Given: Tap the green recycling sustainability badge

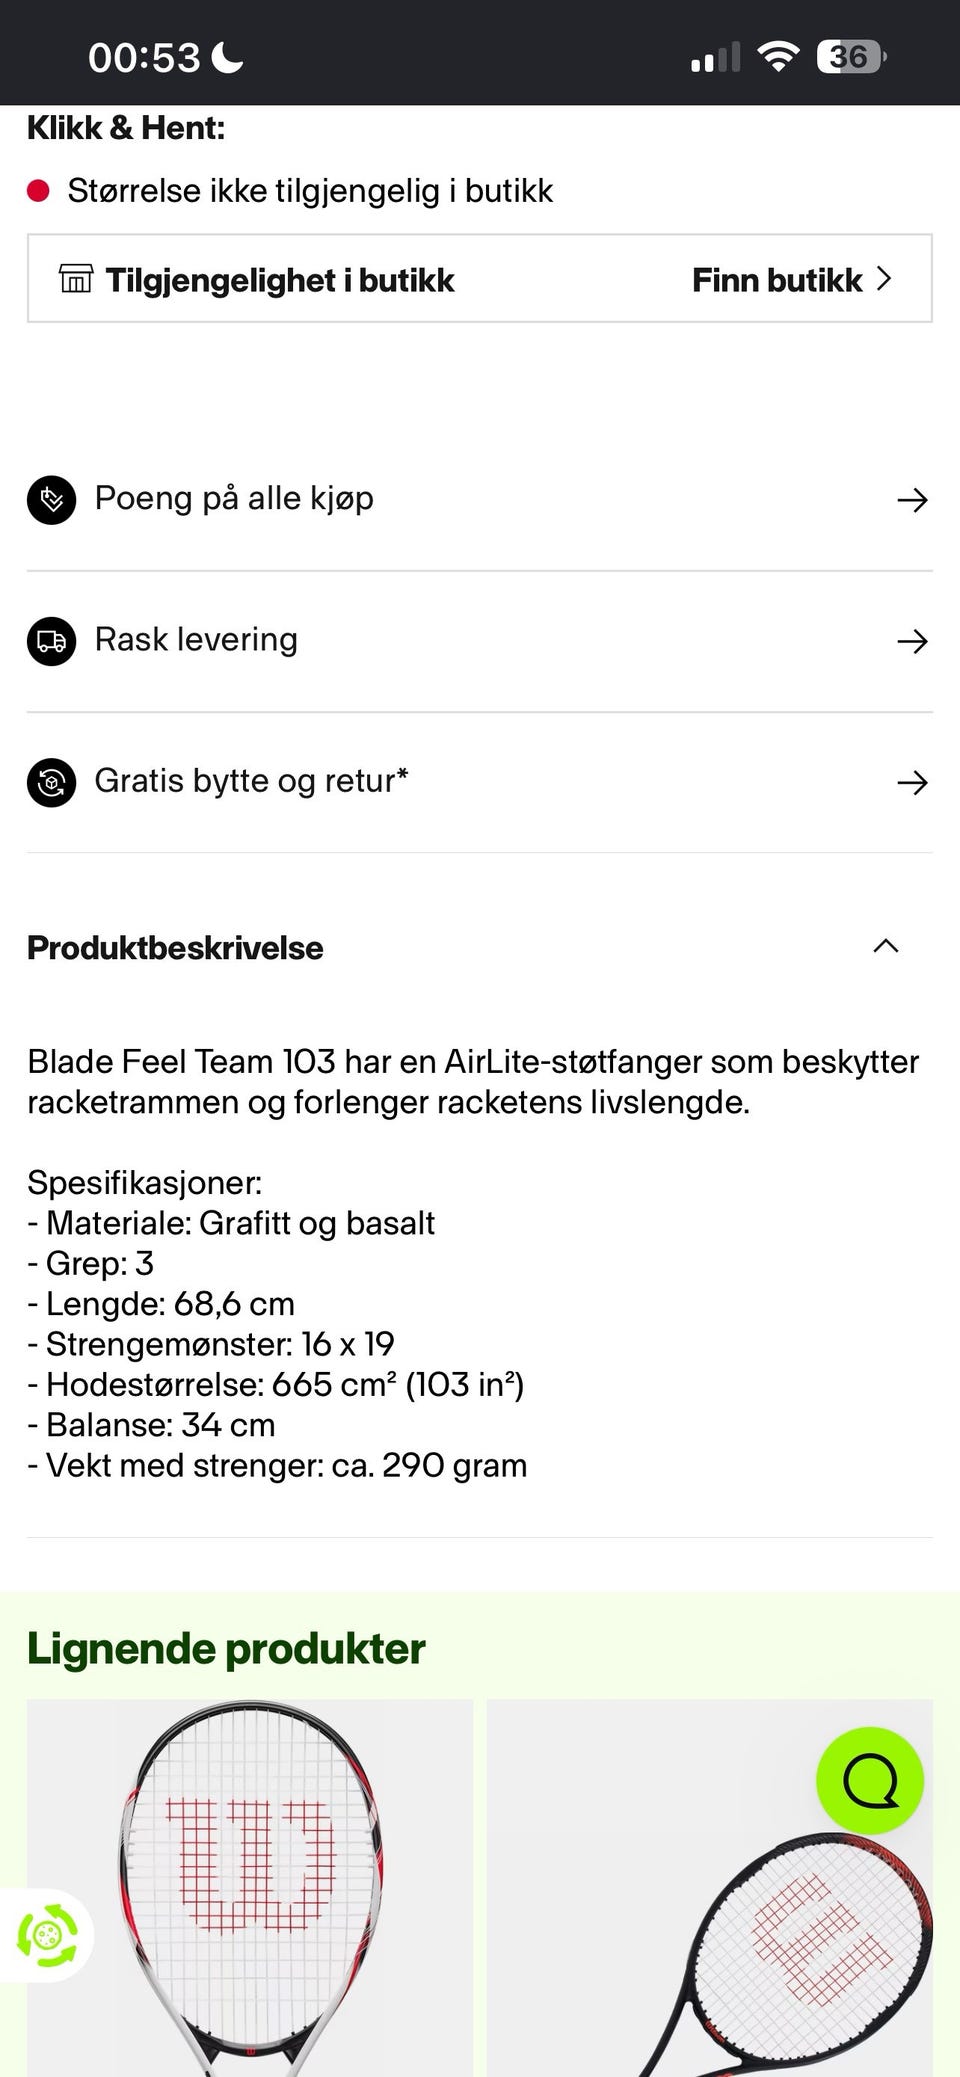Looking at the screenshot, I should [46, 1936].
